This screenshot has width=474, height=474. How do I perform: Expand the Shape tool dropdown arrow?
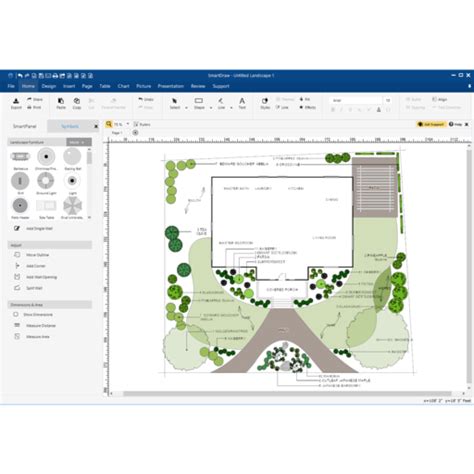point(211,108)
